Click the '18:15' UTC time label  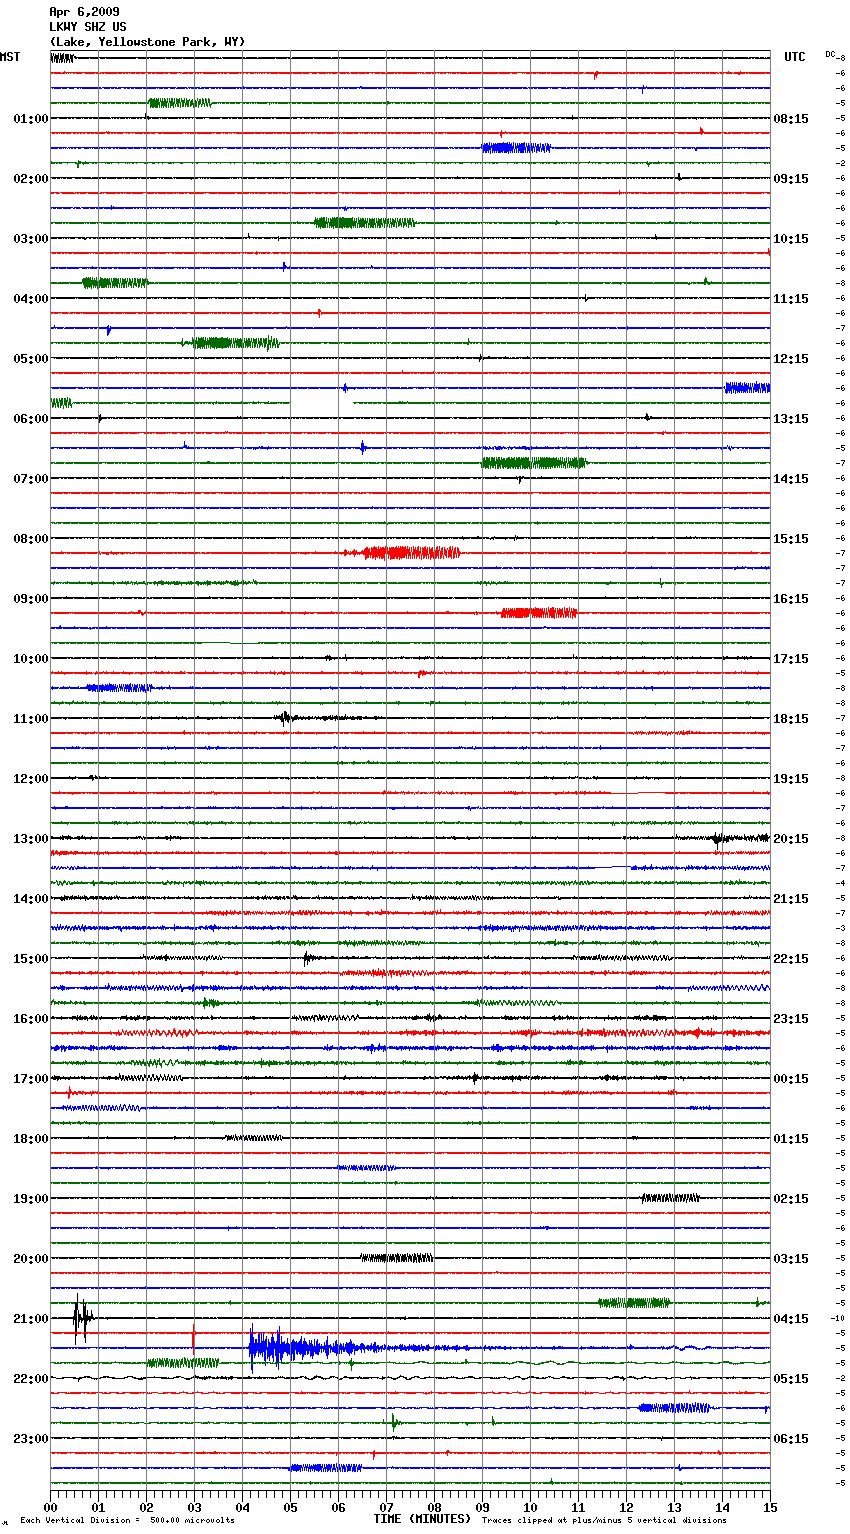[x=791, y=719]
